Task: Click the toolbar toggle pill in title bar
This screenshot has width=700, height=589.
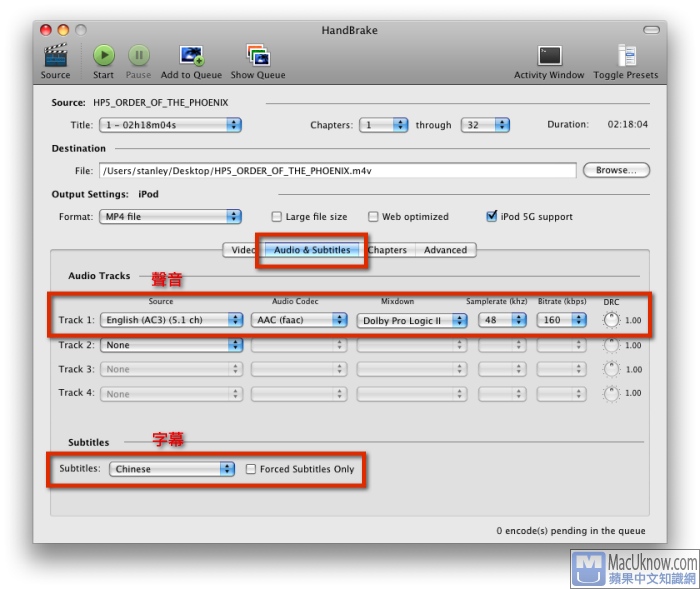Action: [651, 30]
